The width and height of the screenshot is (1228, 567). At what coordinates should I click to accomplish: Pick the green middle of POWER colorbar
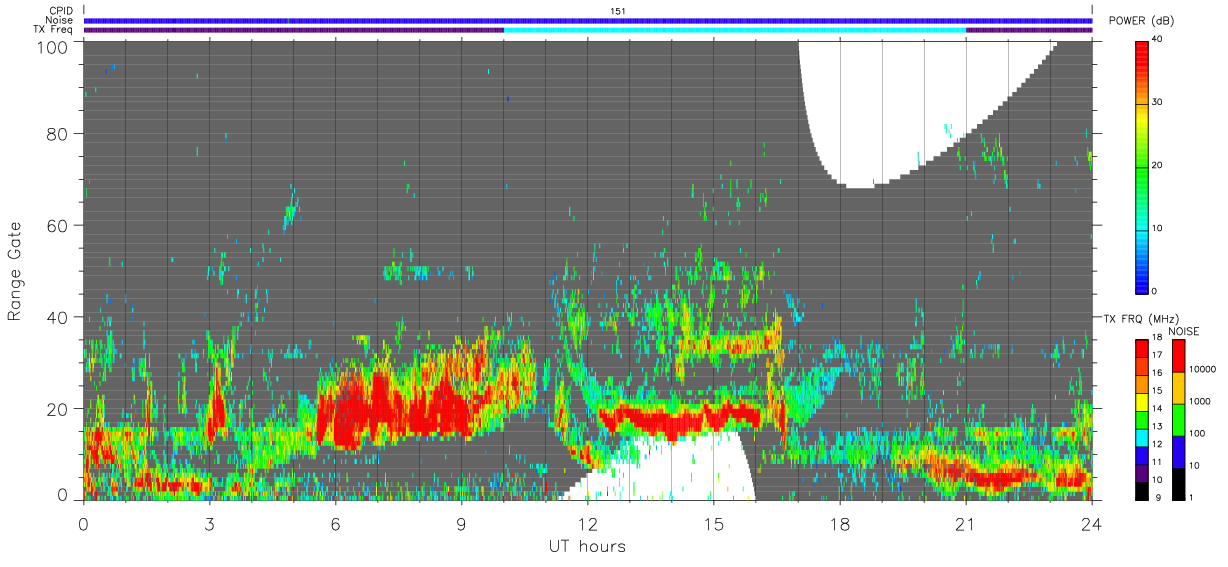tap(1141, 165)
